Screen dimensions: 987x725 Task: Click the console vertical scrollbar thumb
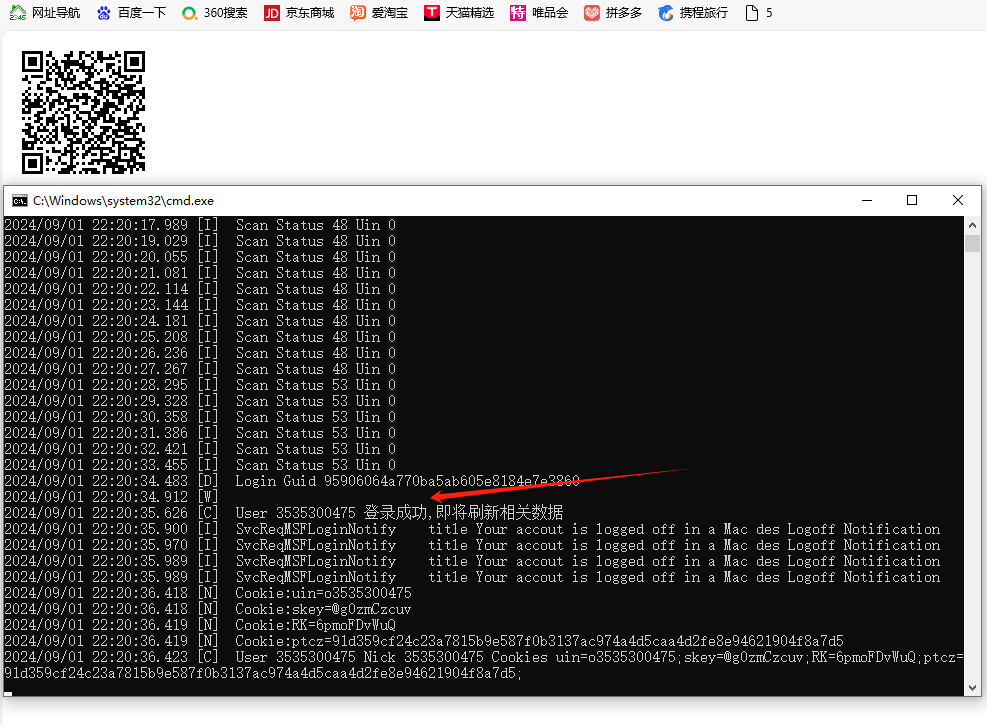tap(972, 245)
